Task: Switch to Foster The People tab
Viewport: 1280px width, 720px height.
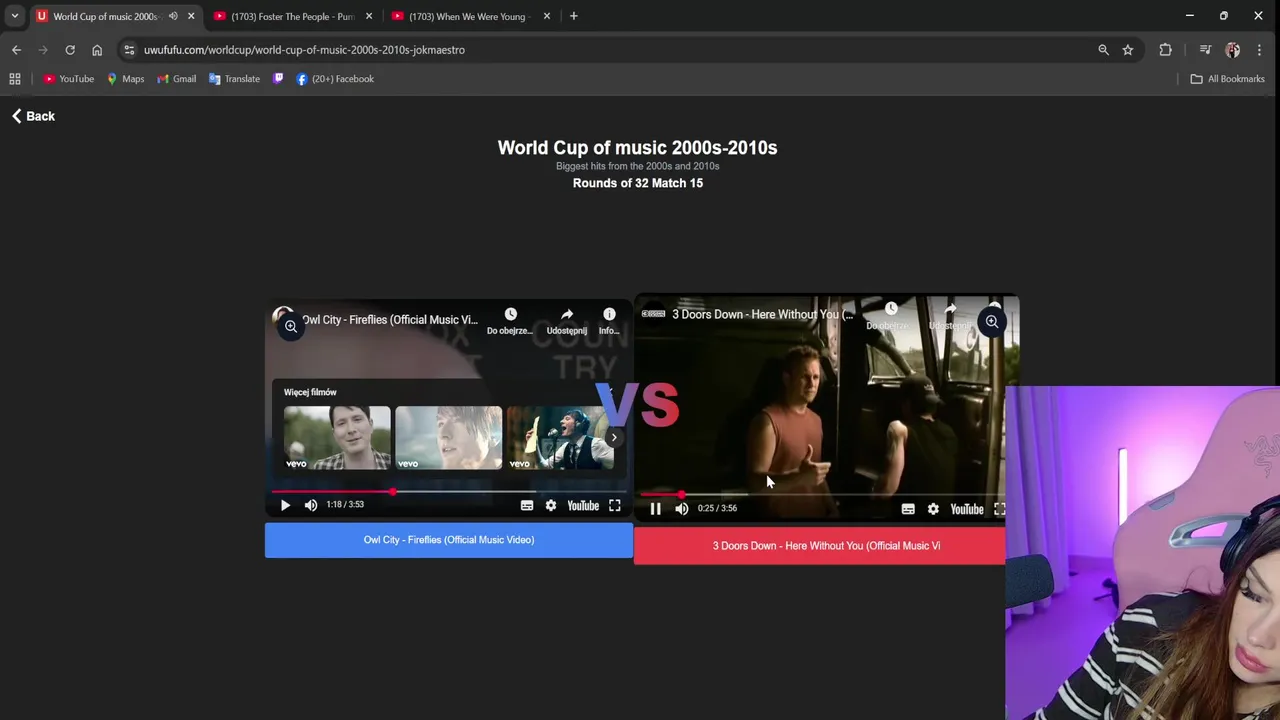Action: 292,16
